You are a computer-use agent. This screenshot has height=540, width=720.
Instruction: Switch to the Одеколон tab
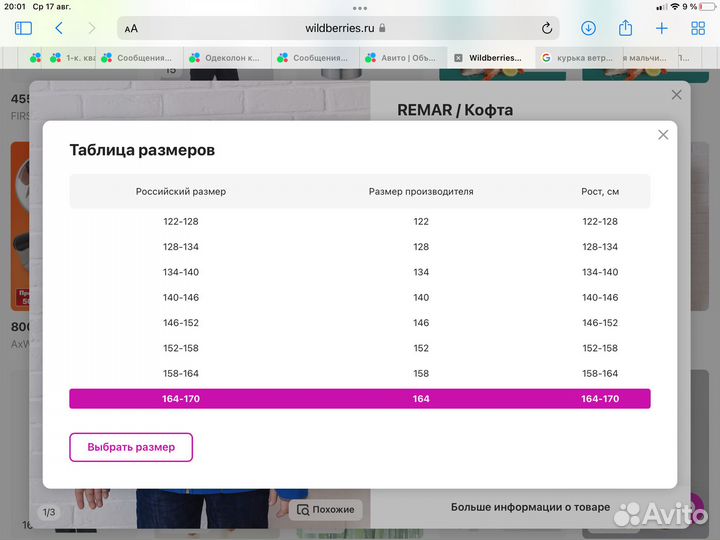(x=227, y=58)
